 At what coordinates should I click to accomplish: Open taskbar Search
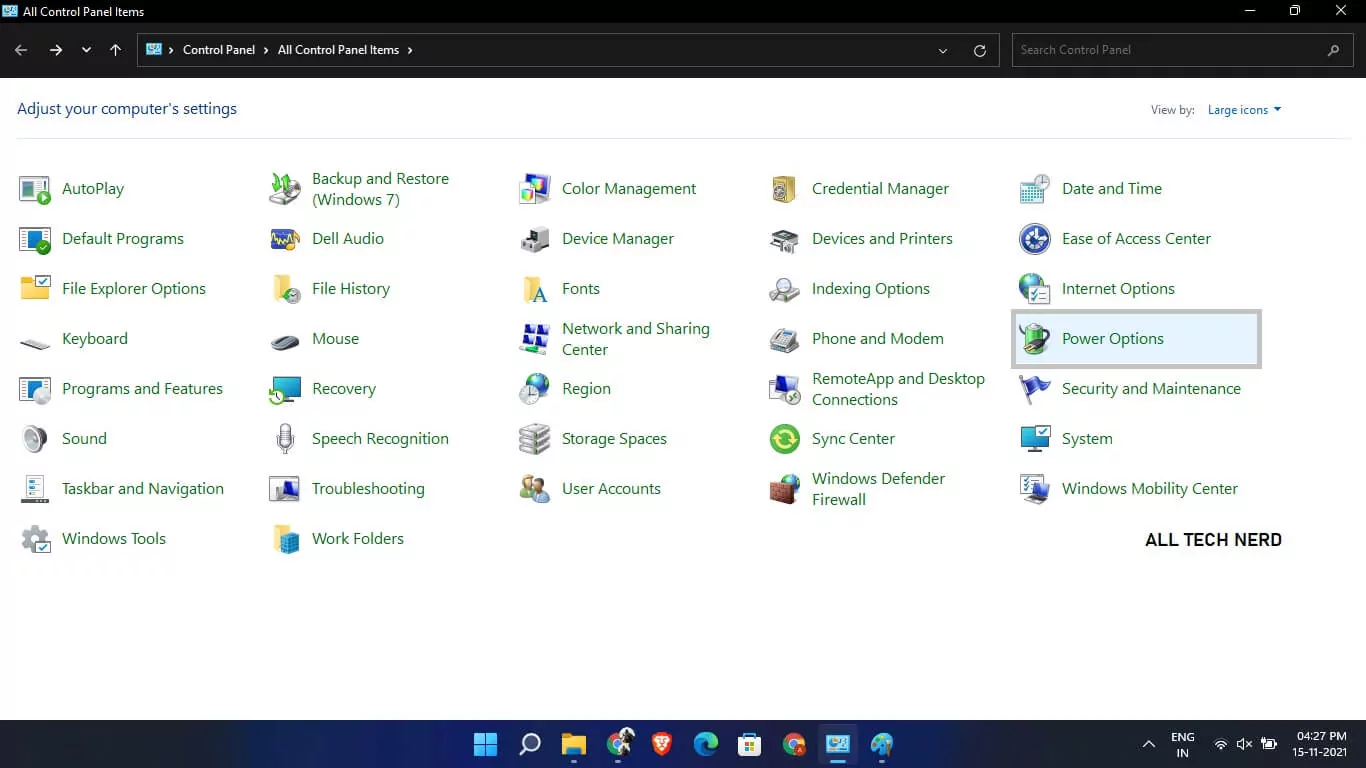pyautogui.click(x=530, y=744)
